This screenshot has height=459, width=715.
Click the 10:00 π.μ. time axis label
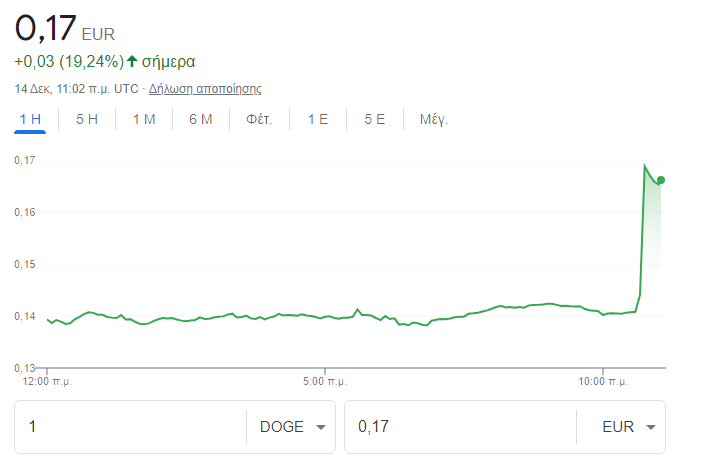click(600, 381)
